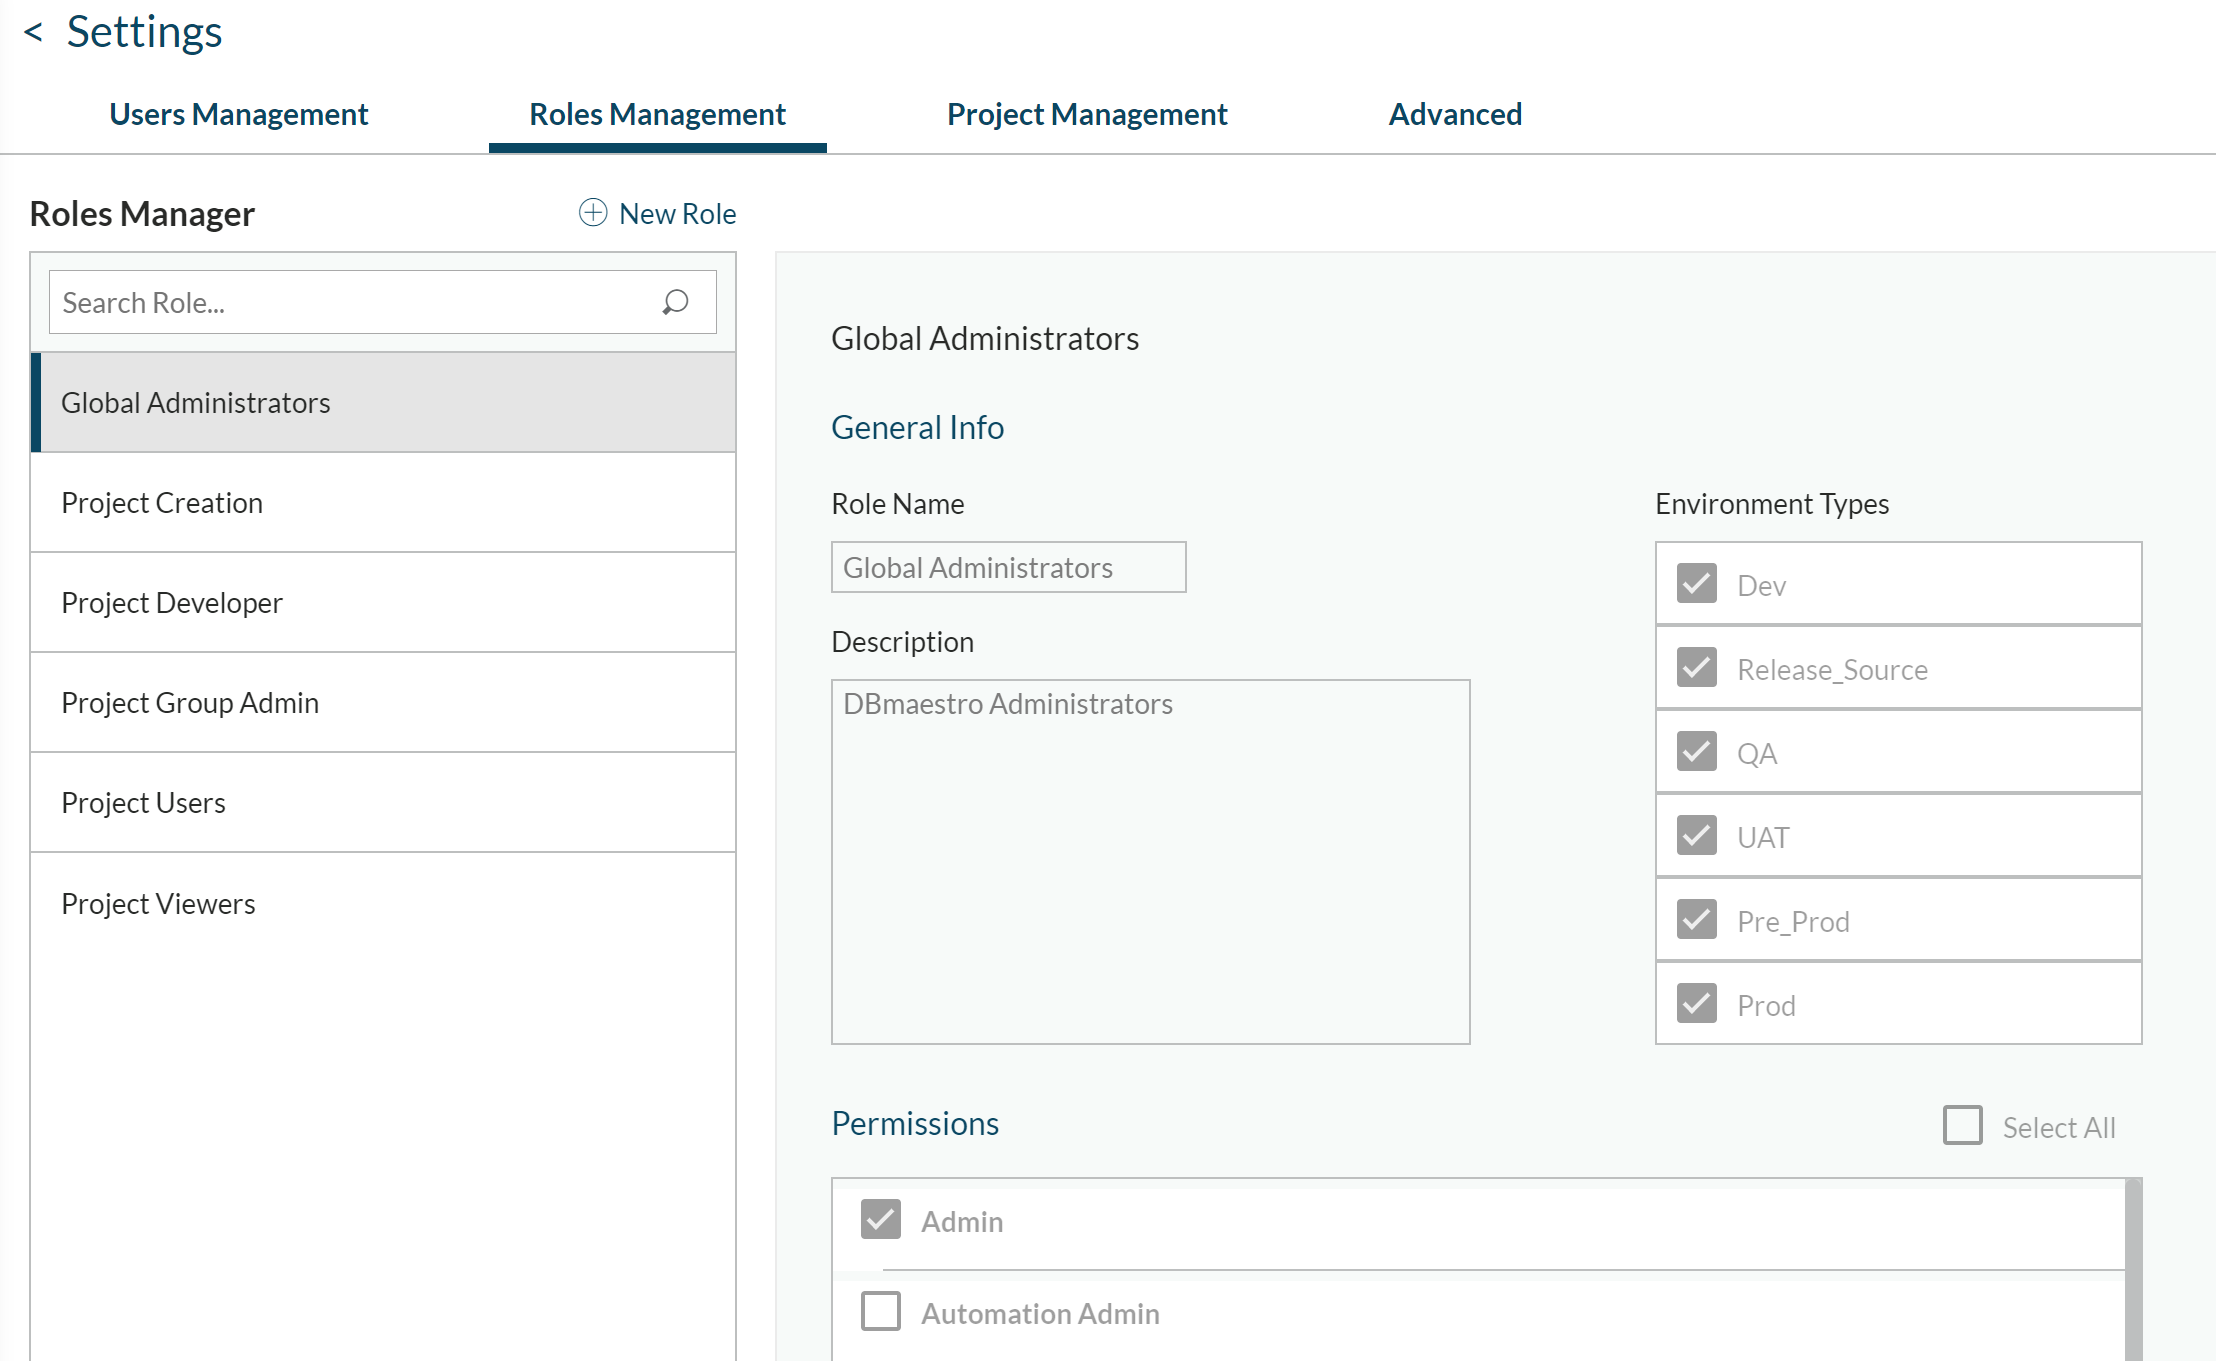Uncheck the Prod environment type
Viewport: 2216px width, 1361px height.
click(1695, 1003)
